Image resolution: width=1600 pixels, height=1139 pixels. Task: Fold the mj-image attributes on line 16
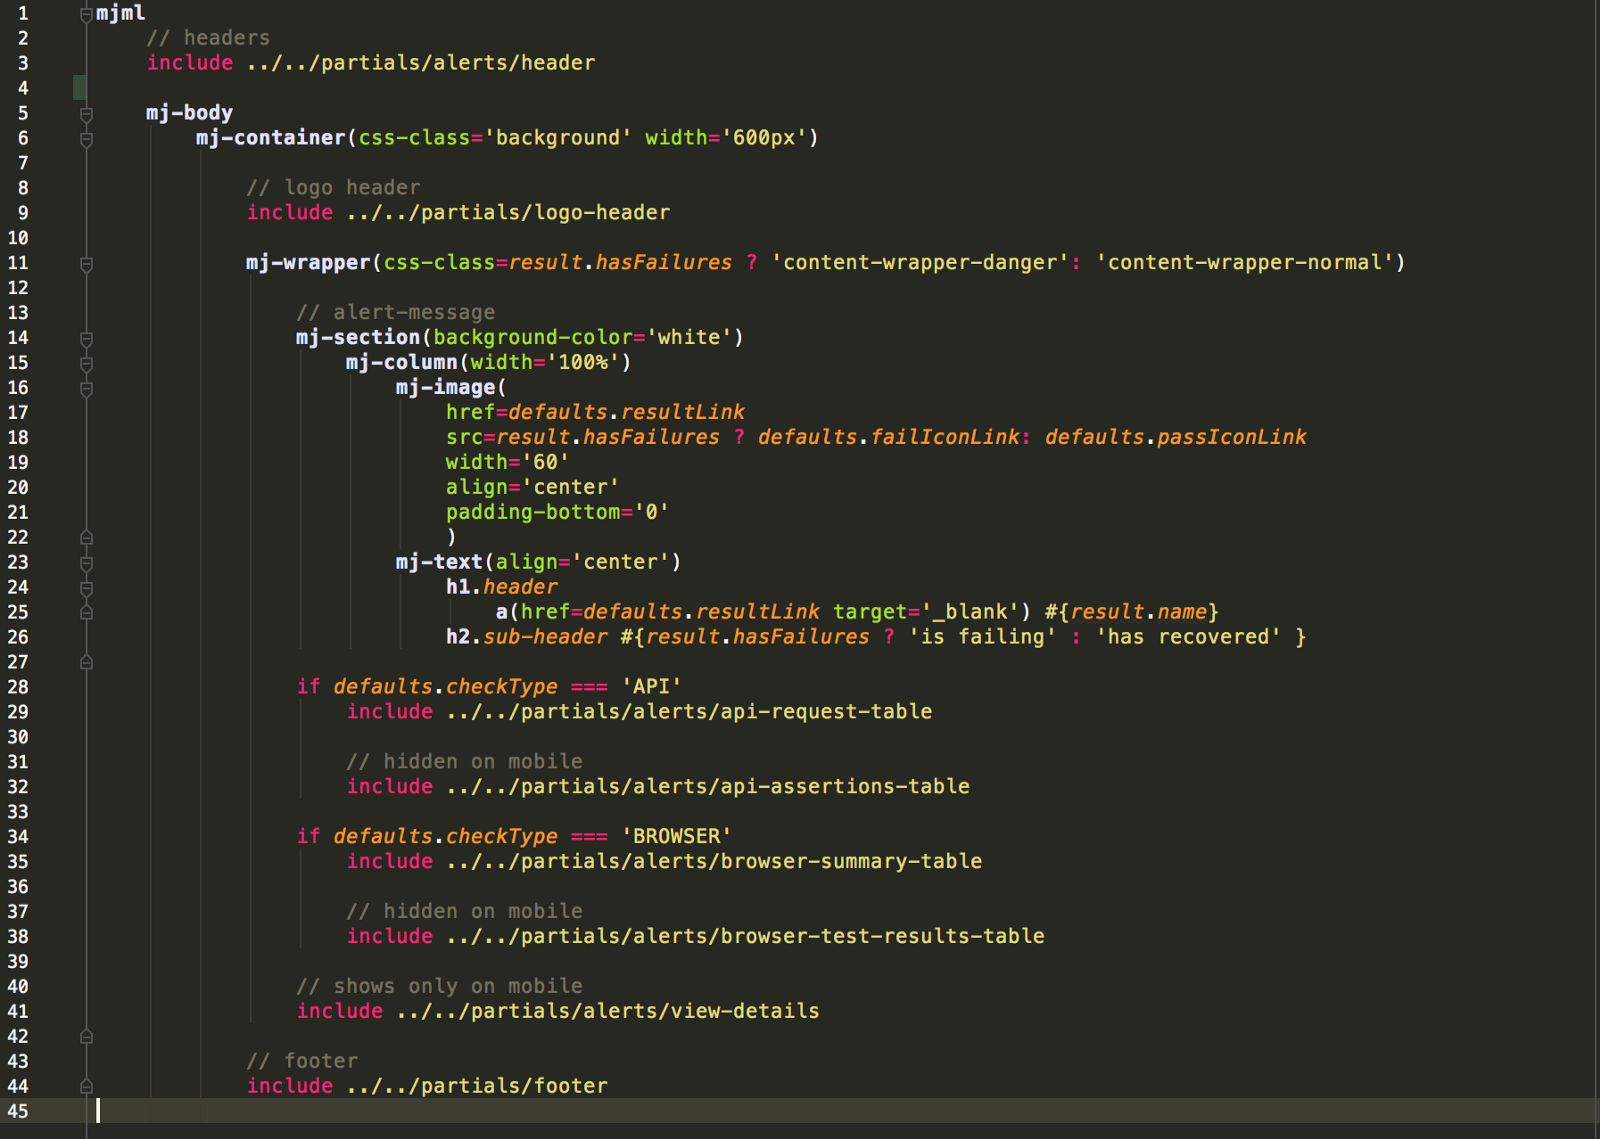87,389
